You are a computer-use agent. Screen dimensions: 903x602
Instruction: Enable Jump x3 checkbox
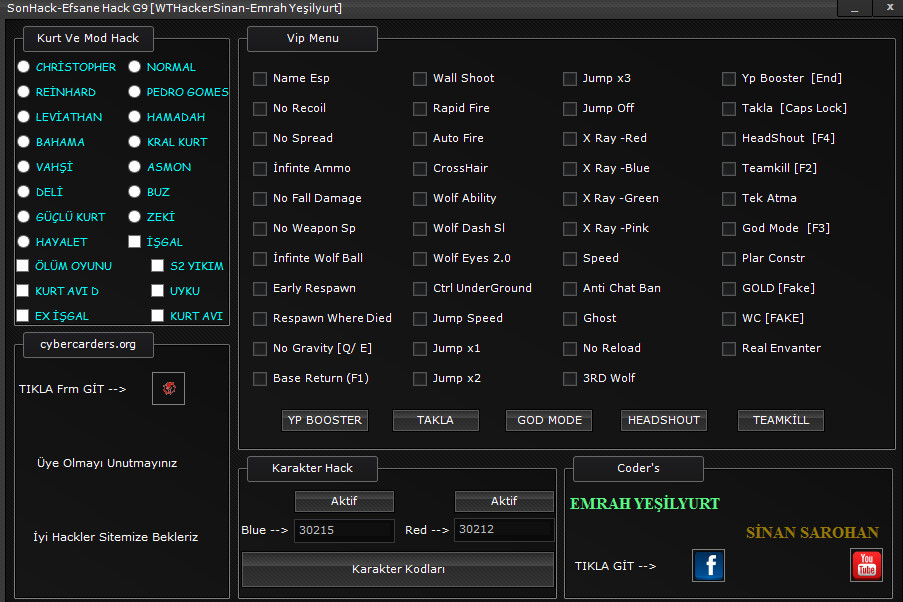tap(570, 78)
